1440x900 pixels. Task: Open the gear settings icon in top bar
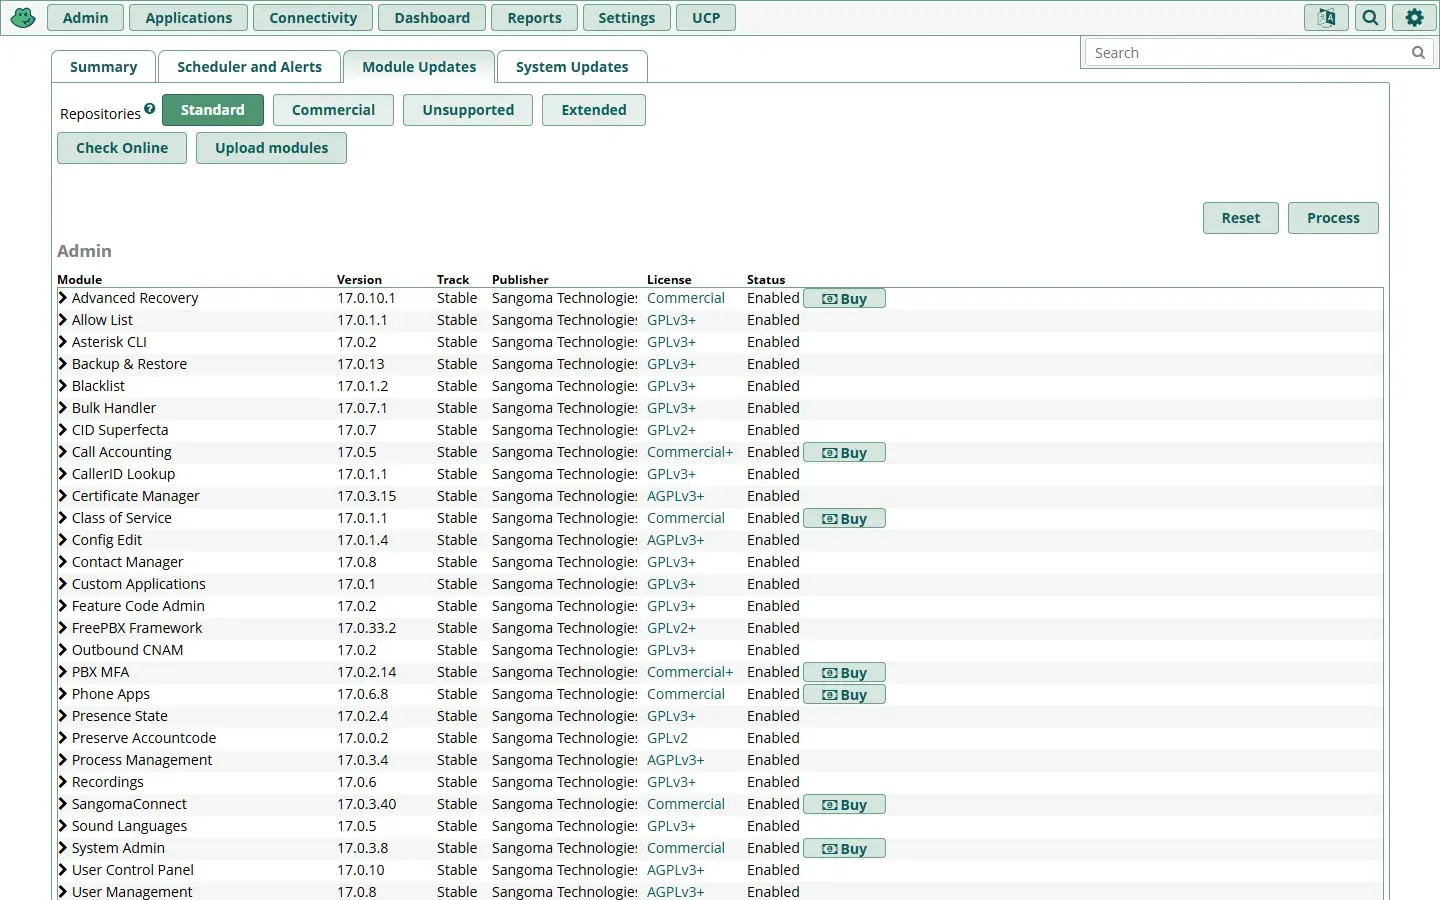(x=1414, y=18)
